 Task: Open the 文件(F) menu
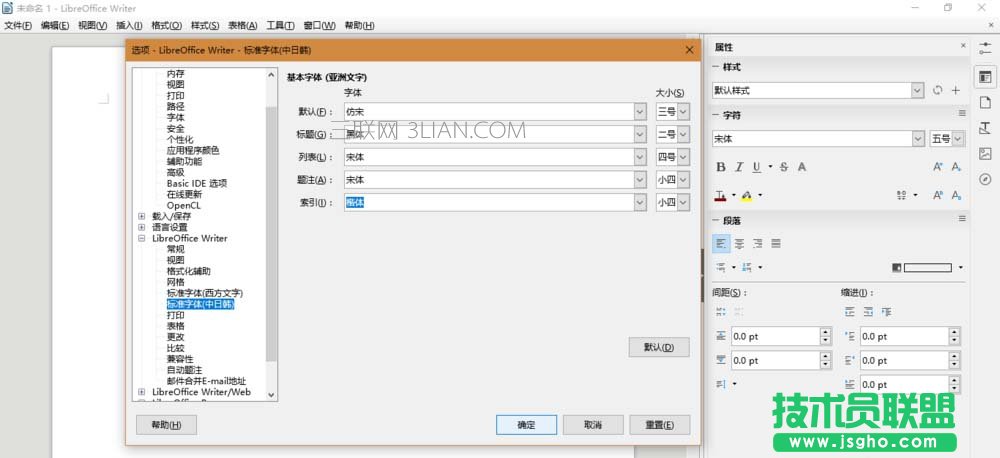pyautogui.click(x=18, y=26)
